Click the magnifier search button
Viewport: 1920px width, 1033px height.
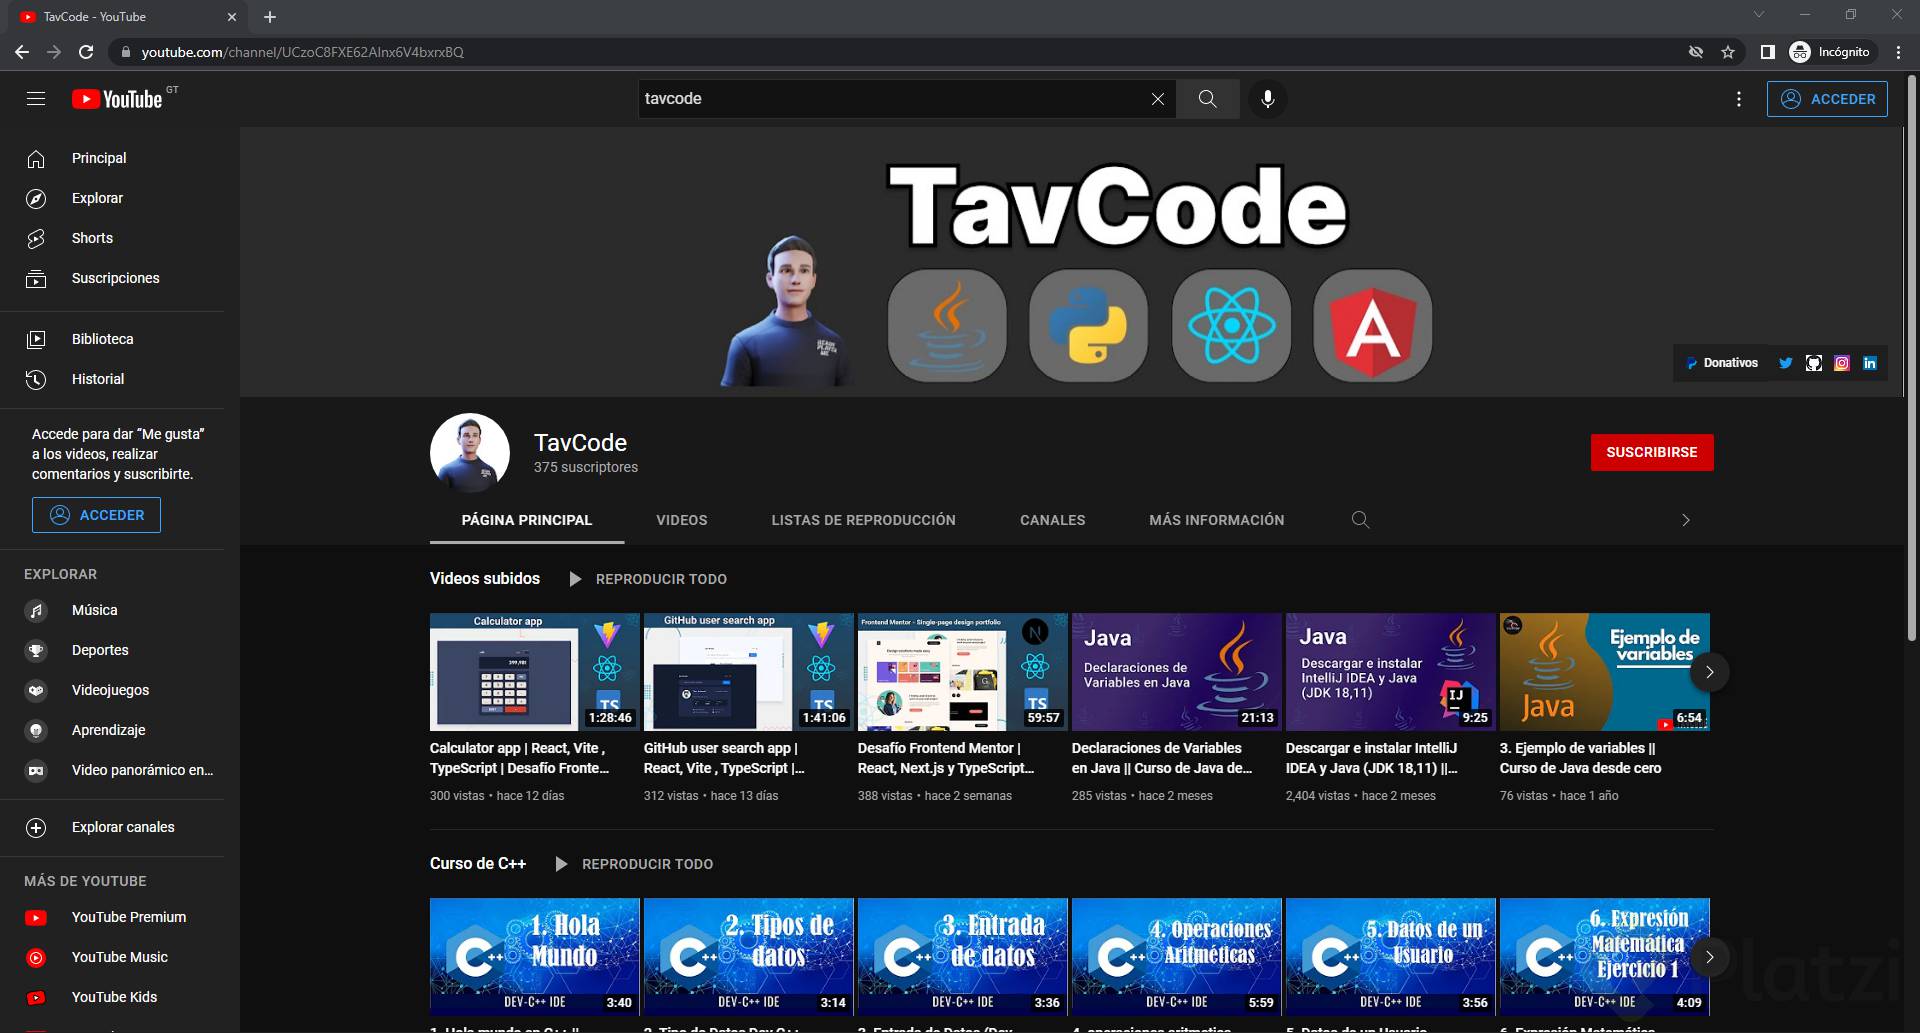[x=1208, y=99]
